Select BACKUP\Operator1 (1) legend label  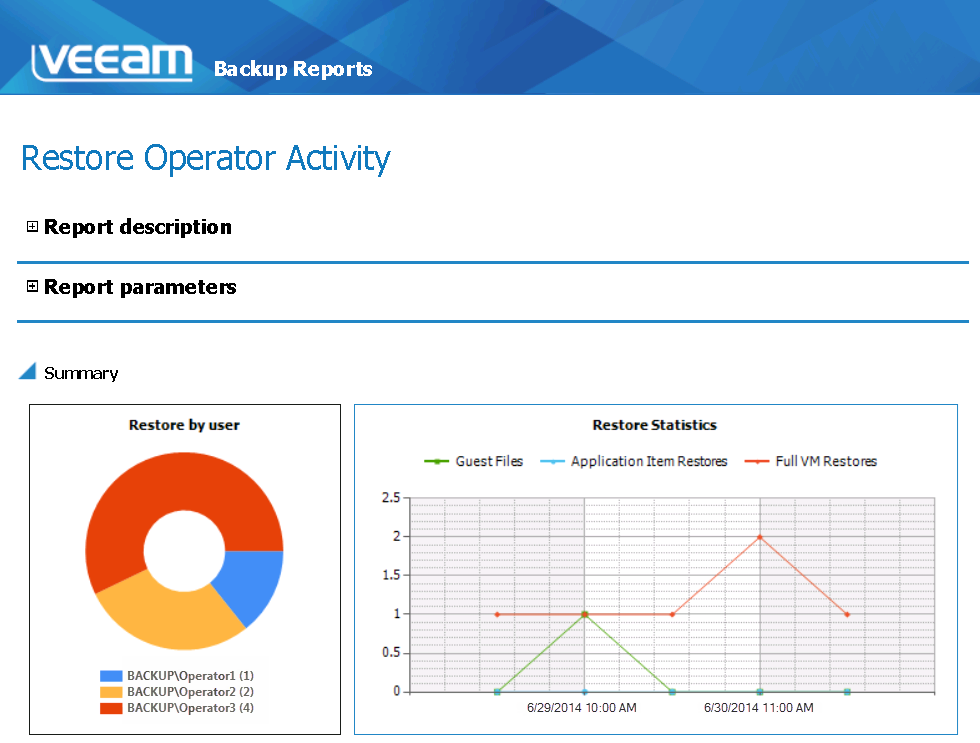191,676
